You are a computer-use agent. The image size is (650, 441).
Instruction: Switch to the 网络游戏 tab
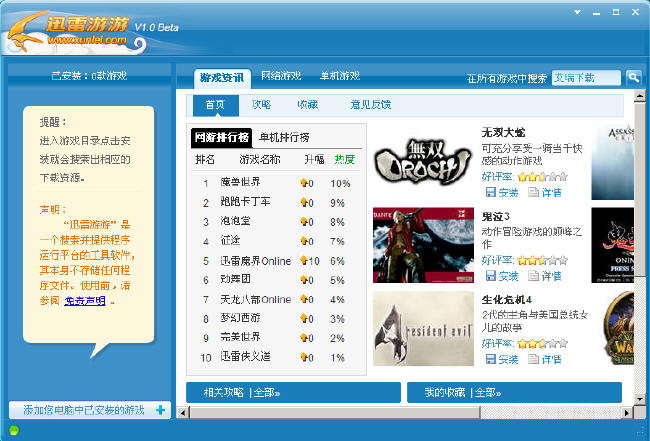point(281,76)
